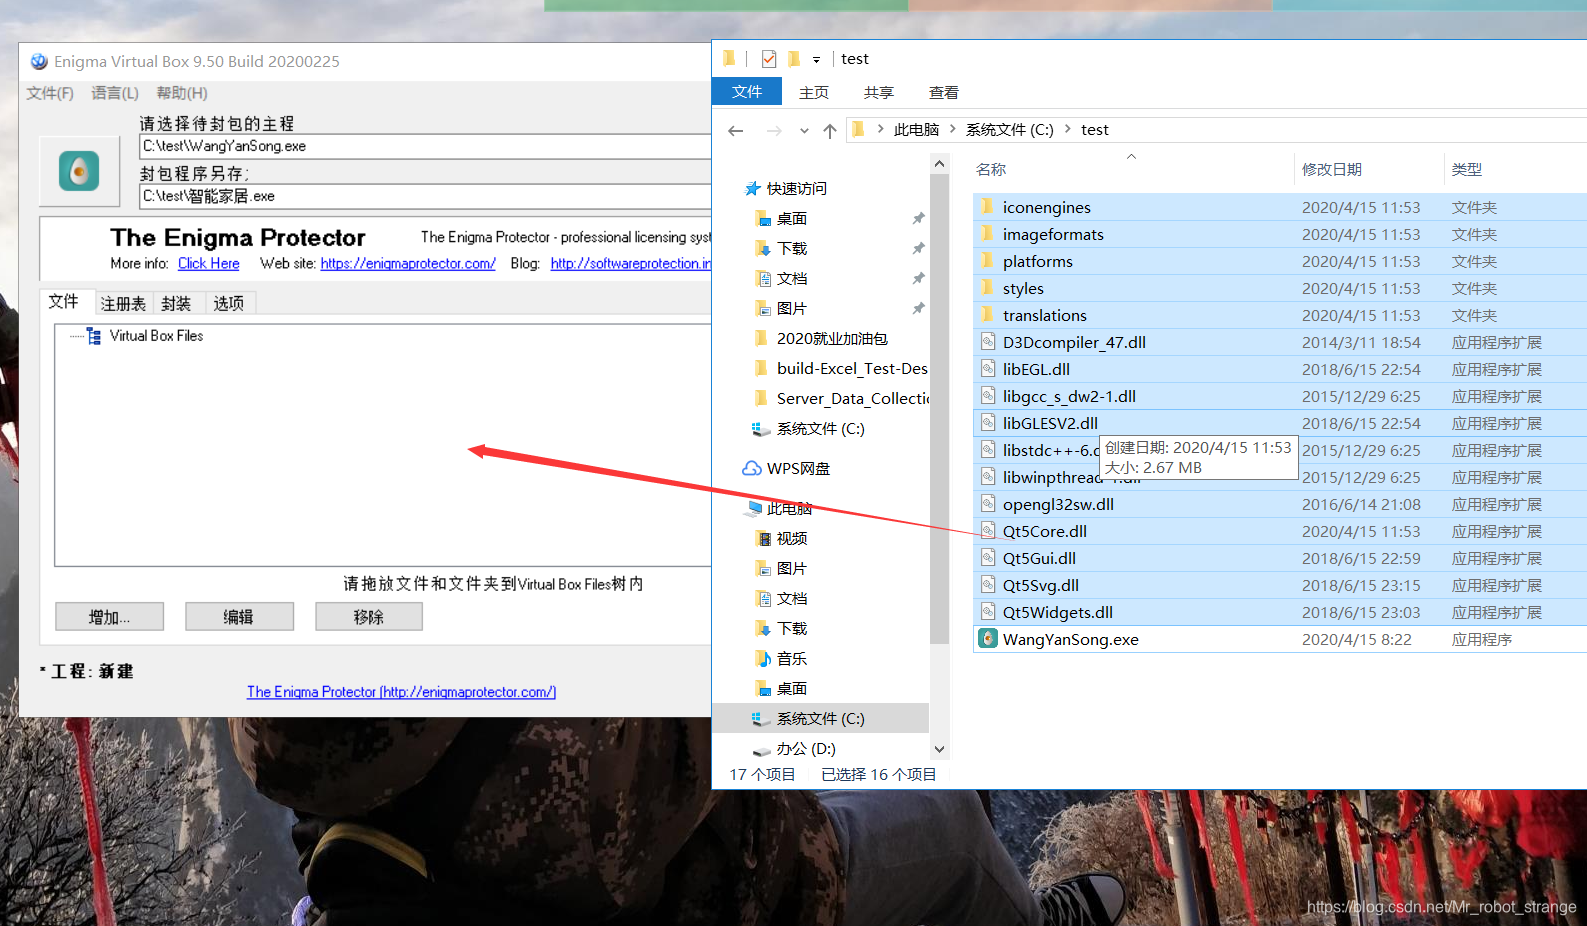Expand the chevron after 系统文件 (C:) breadcrumb

[1068, 129]
